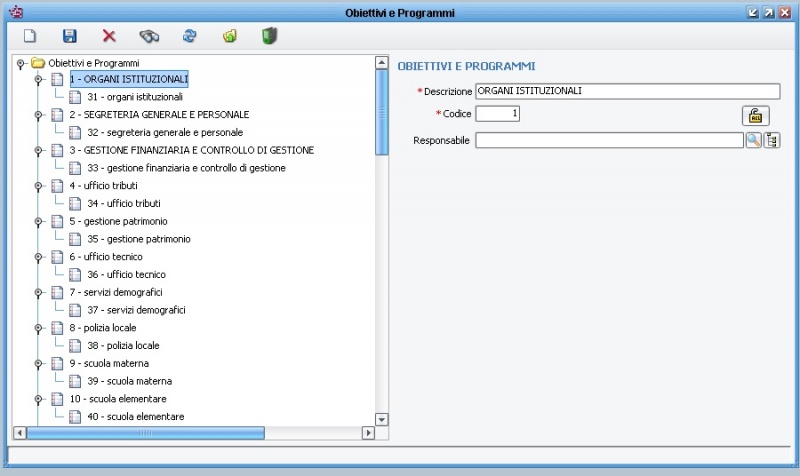Click the Responsabile input field
The width and height of the screenshot is (800, 476).
(609, 140)
